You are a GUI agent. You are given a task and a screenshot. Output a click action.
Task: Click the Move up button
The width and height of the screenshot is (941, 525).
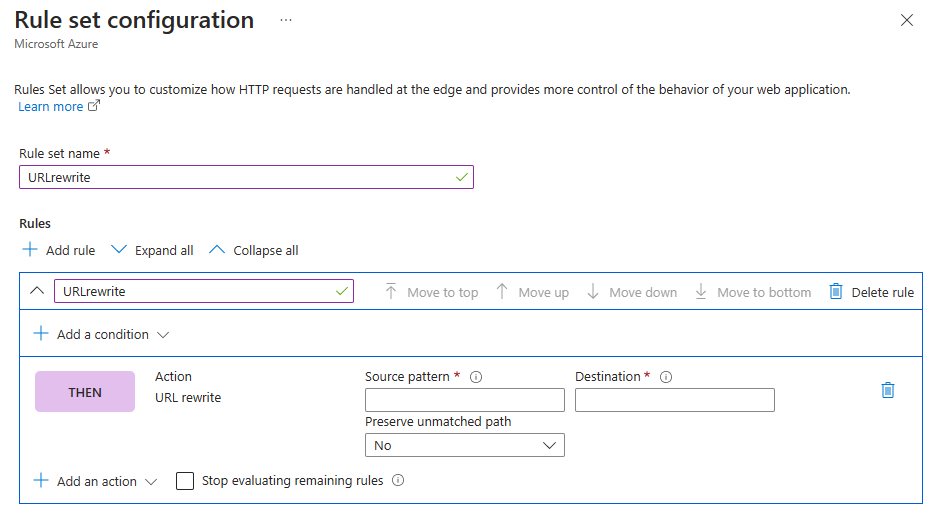(532, 292)
